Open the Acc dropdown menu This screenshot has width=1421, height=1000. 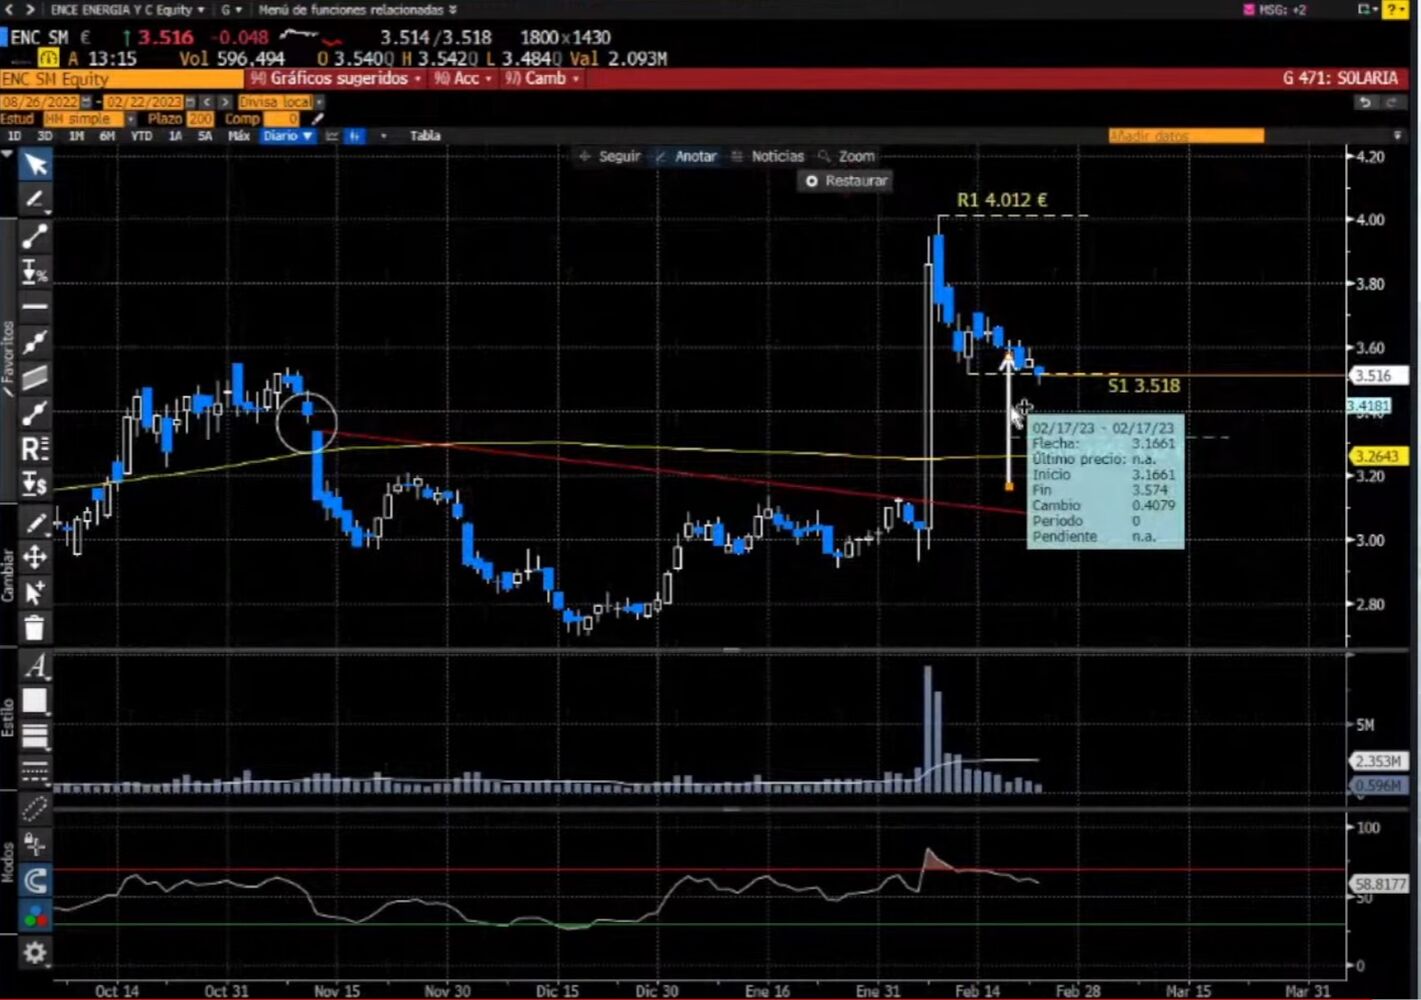463,78
